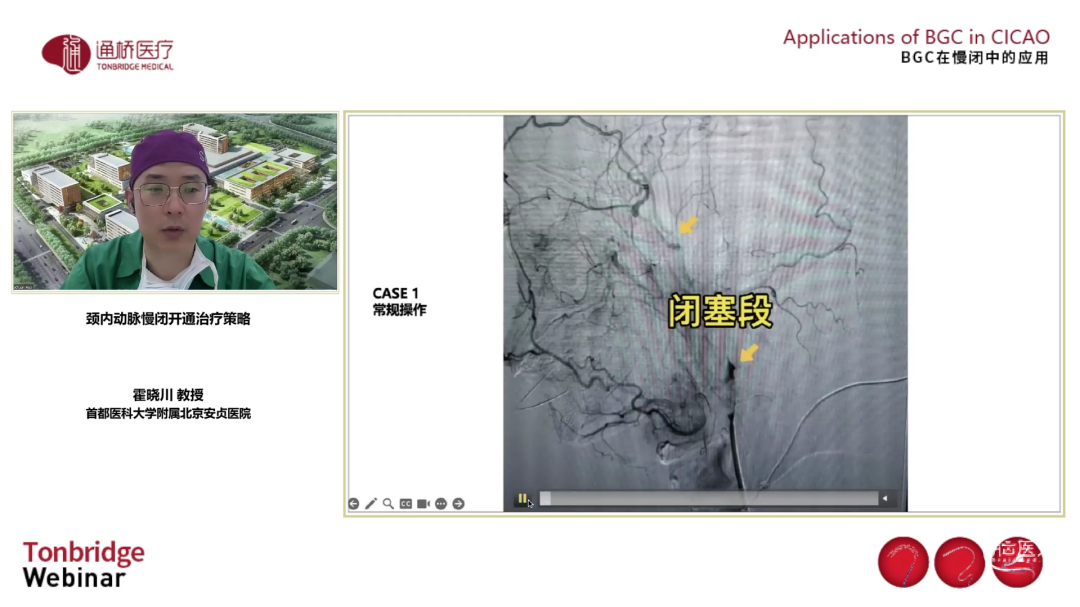Image resolution: width=1080 pixels, height=607 pixels.
Task: Select the pen annotation tool
Action: [371, 504]
